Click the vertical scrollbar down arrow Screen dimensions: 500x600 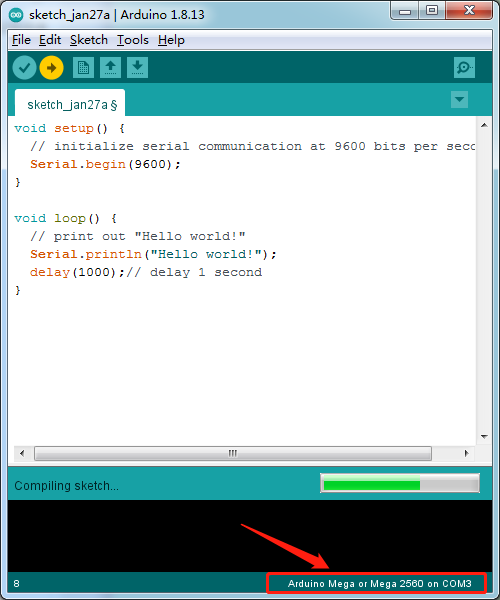tap(484, 436)
